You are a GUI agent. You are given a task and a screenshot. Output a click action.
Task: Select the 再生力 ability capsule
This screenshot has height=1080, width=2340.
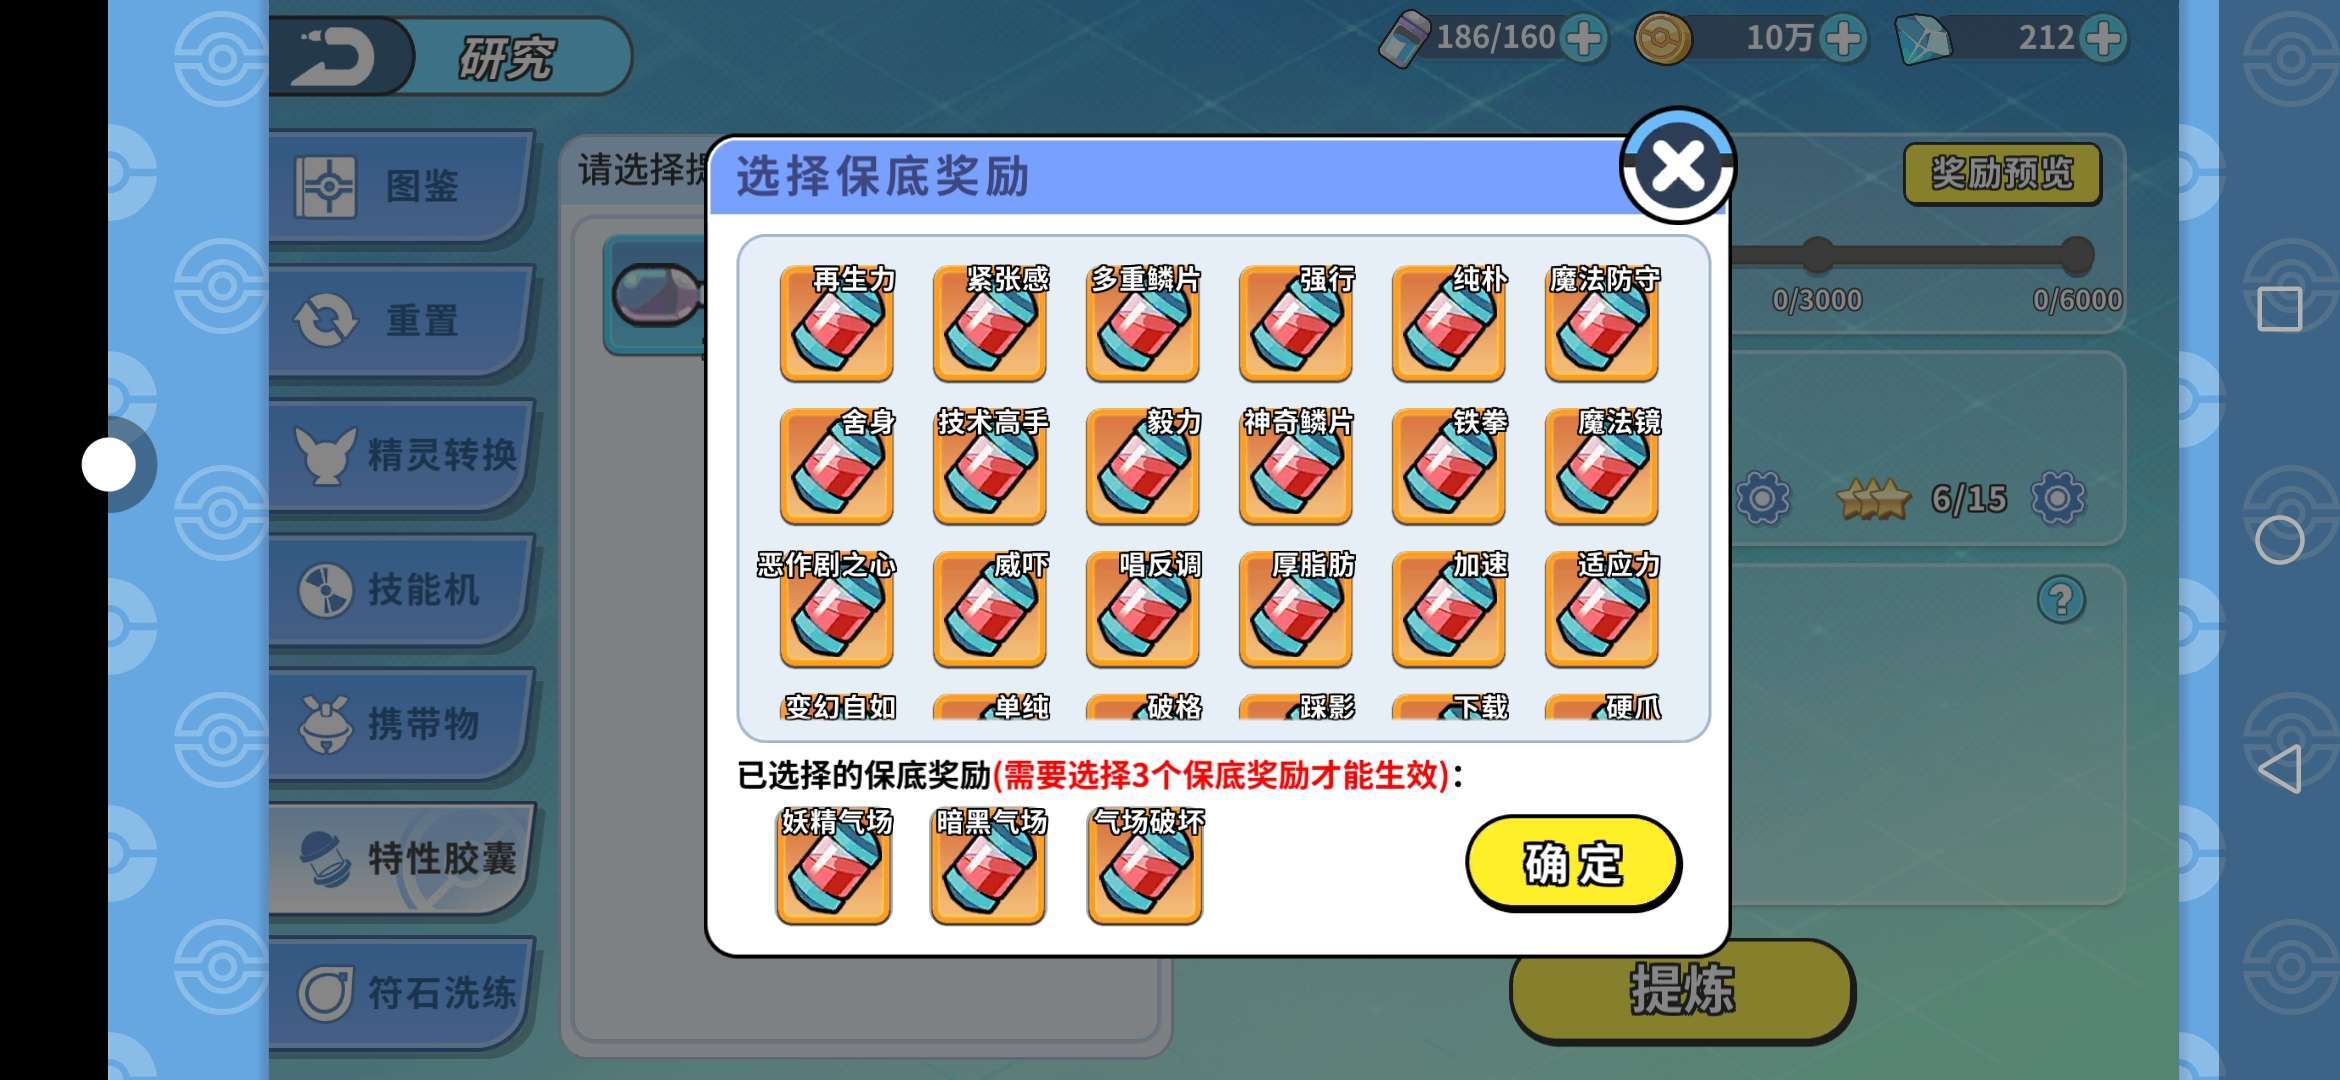[837, 323]
